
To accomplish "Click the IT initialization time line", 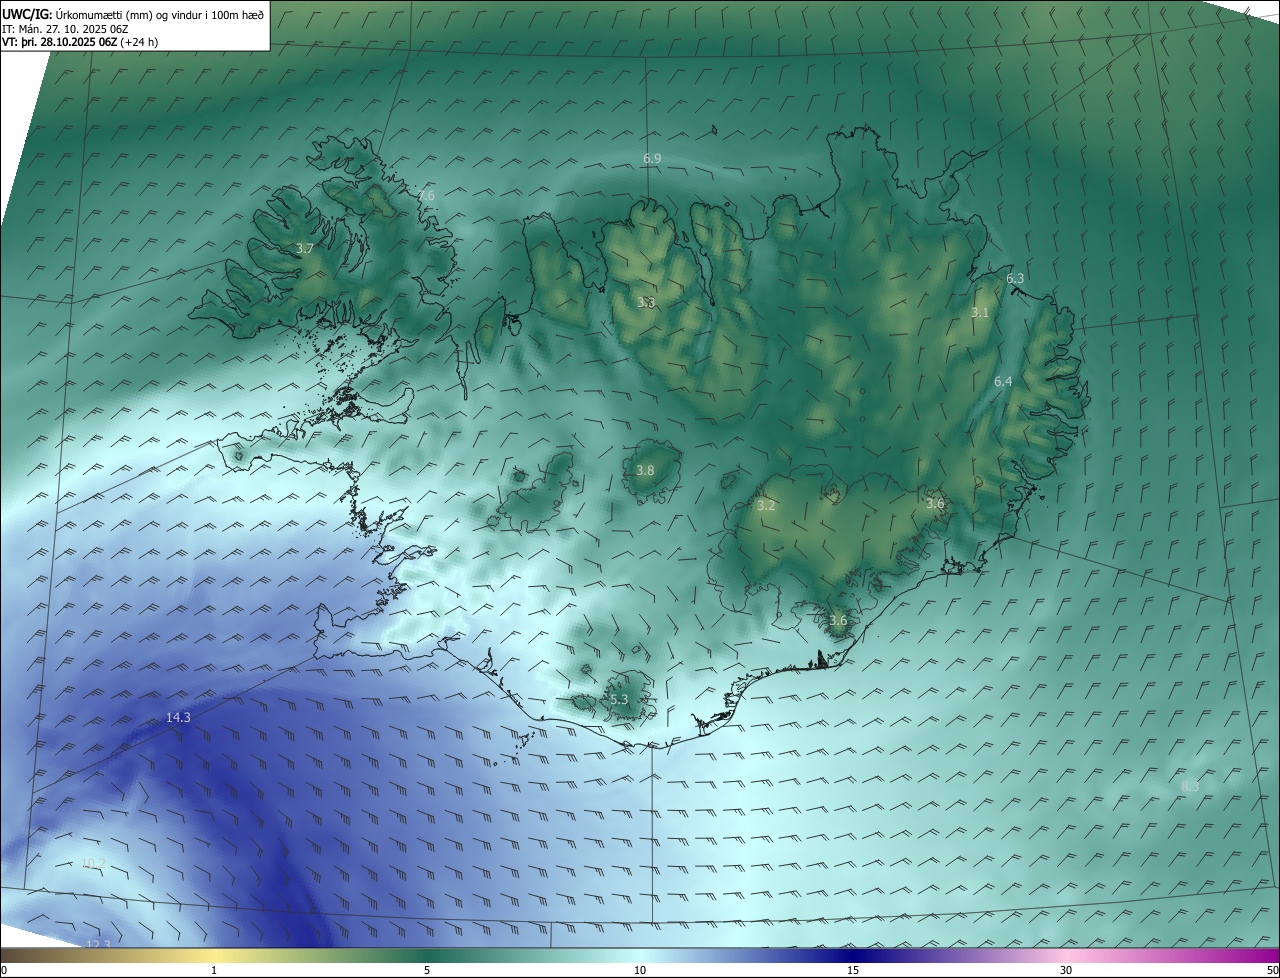I will tap(66, 28).
